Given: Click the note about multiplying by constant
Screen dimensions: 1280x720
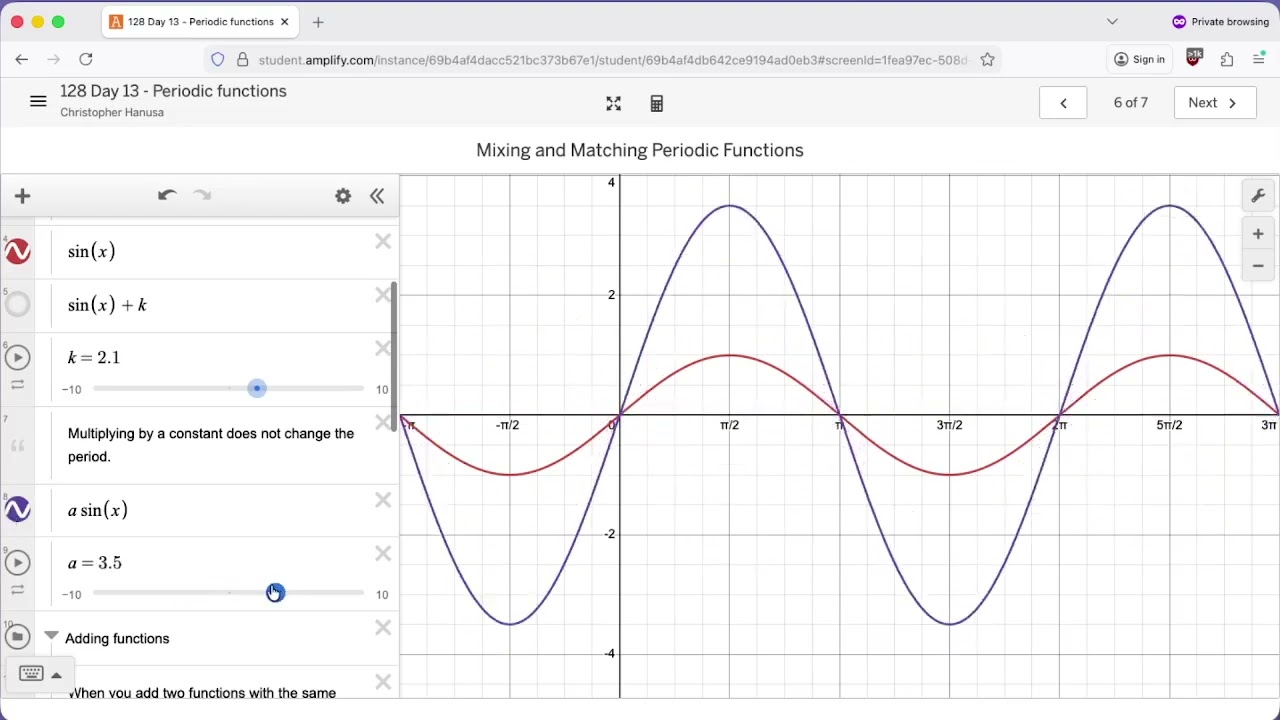Looking at the screenshot, I should pyautogui.click(x=211, y=445).
